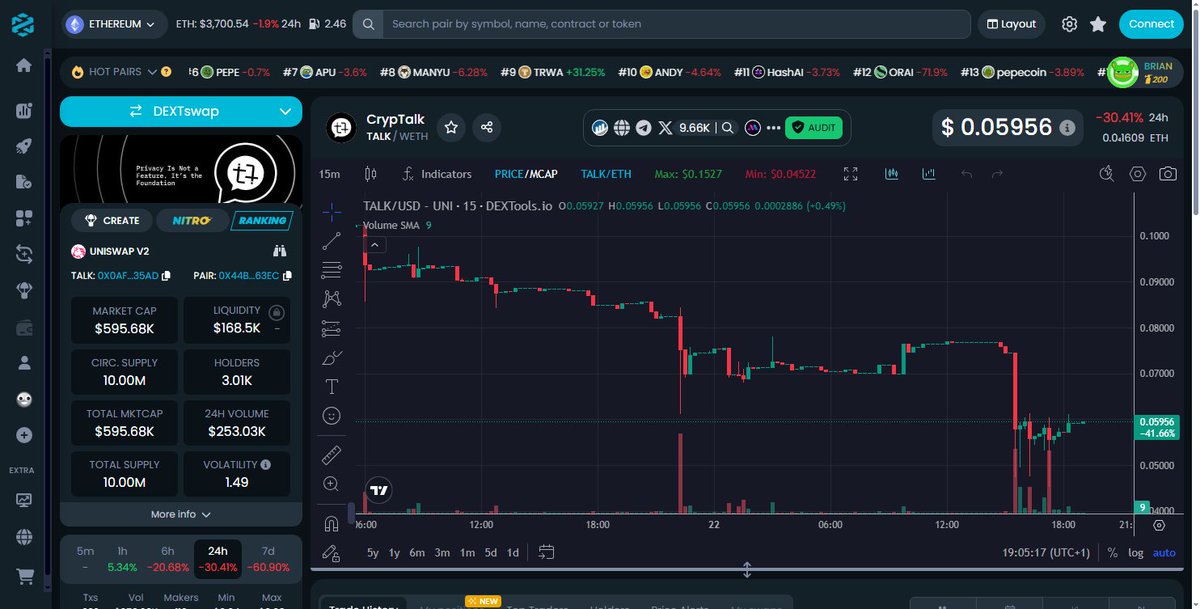Click the hot pair TRWA link
The width and height of the screenshot is (1200, 609).
coord(553,72)
